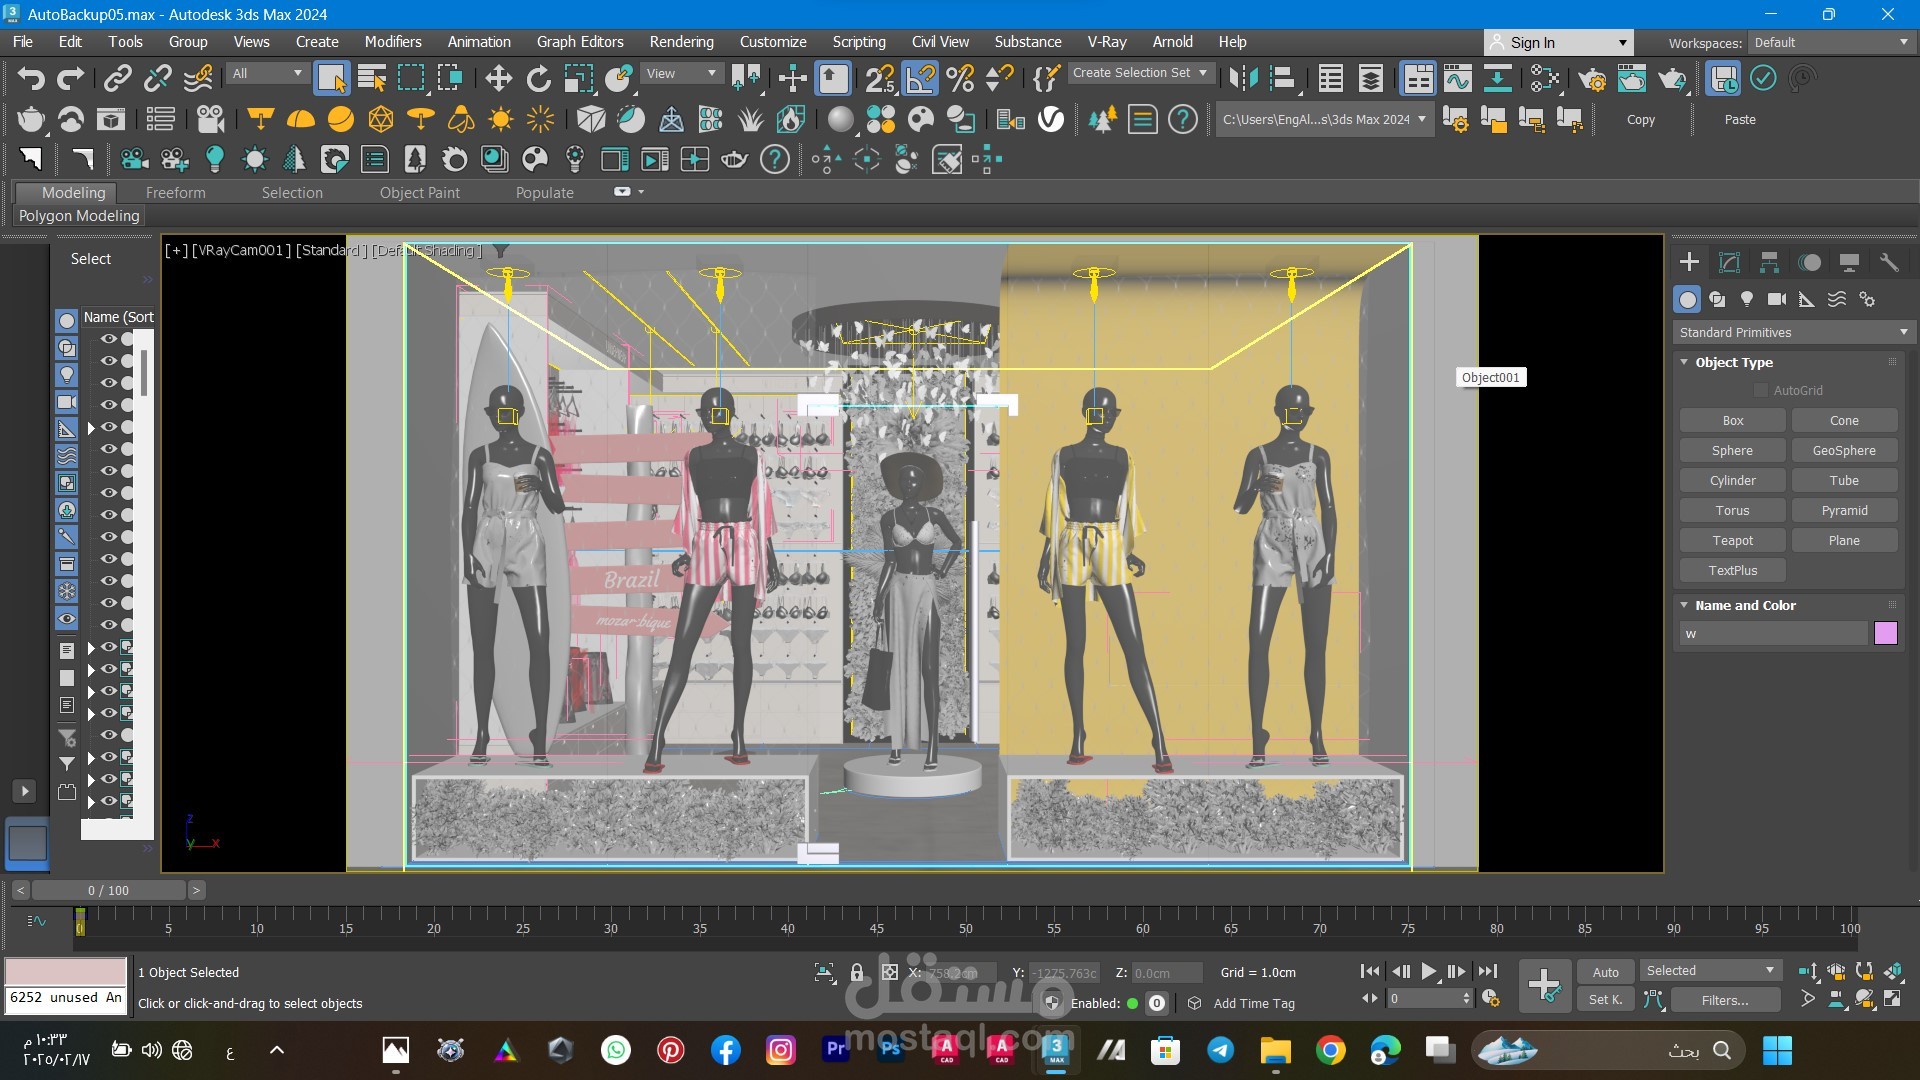The width and height of the screenshot is (1920, 1080).
Task: Open the Modifiers menu
Action: tap(392, 42)
